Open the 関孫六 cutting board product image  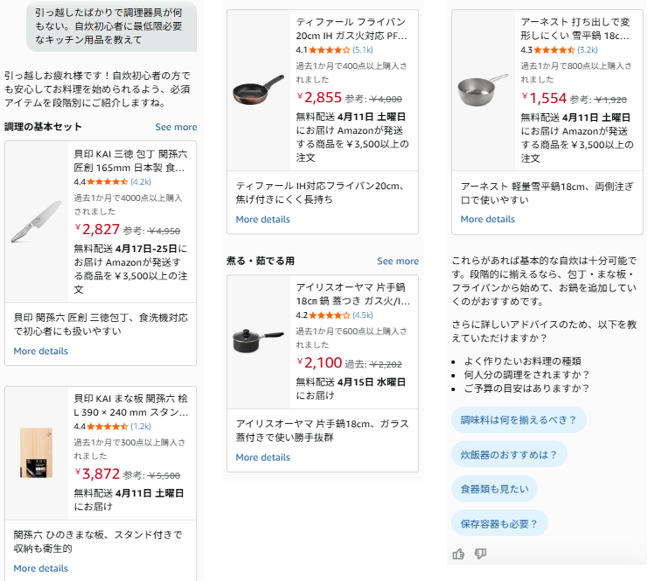click(x=37, y=452)
